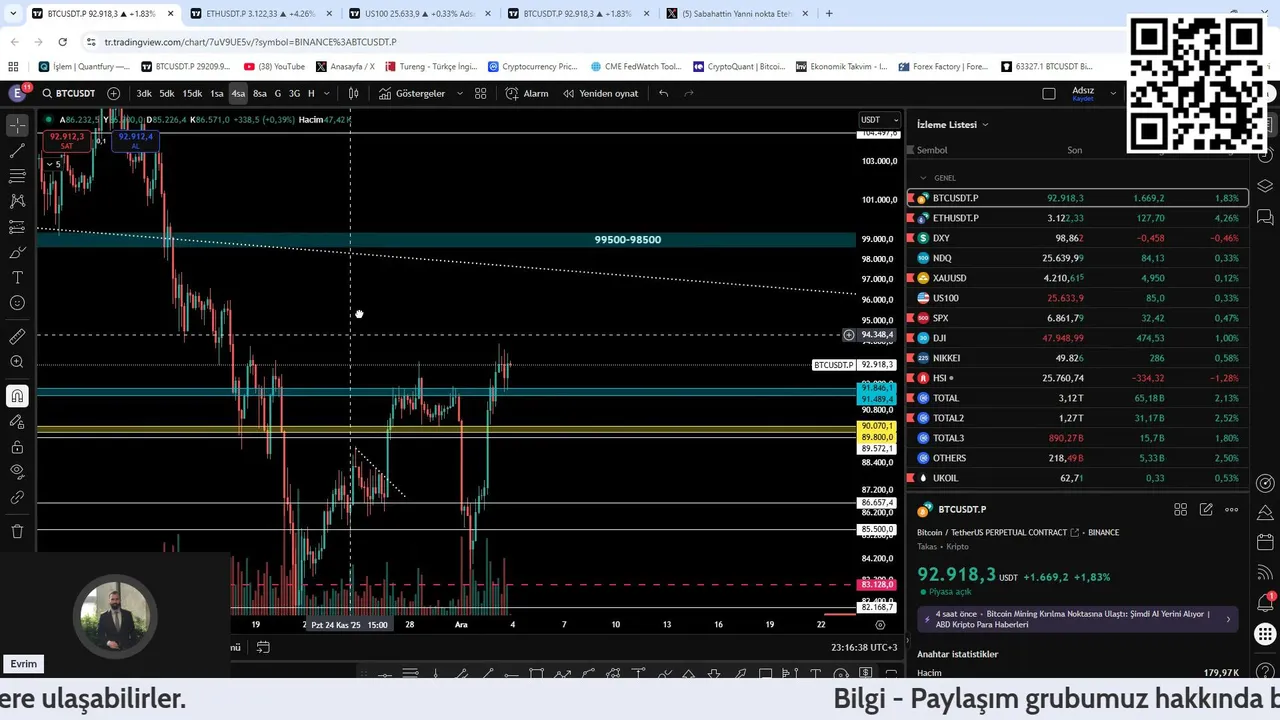Open indicator templates grid
This screenshot has width=1280, height=720.
[x=481, y=93]
